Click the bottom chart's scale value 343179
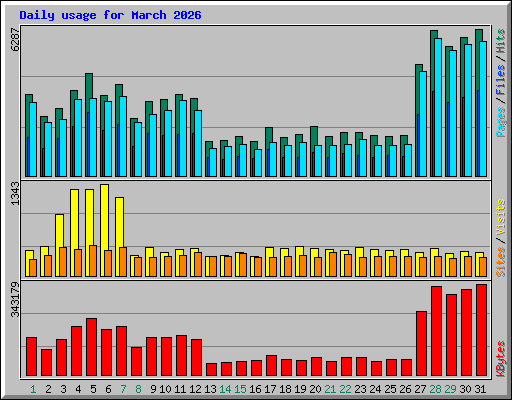 15,300
